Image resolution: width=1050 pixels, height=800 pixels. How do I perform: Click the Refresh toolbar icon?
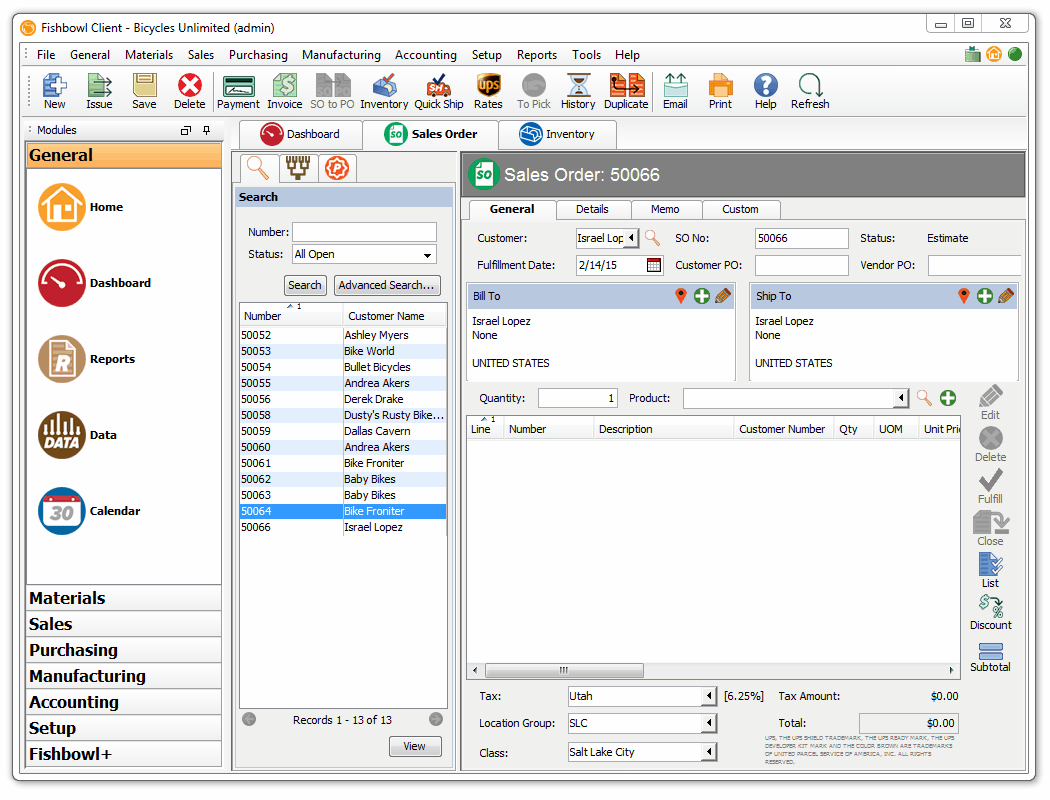pyautogui.click(x=810, y=92)
